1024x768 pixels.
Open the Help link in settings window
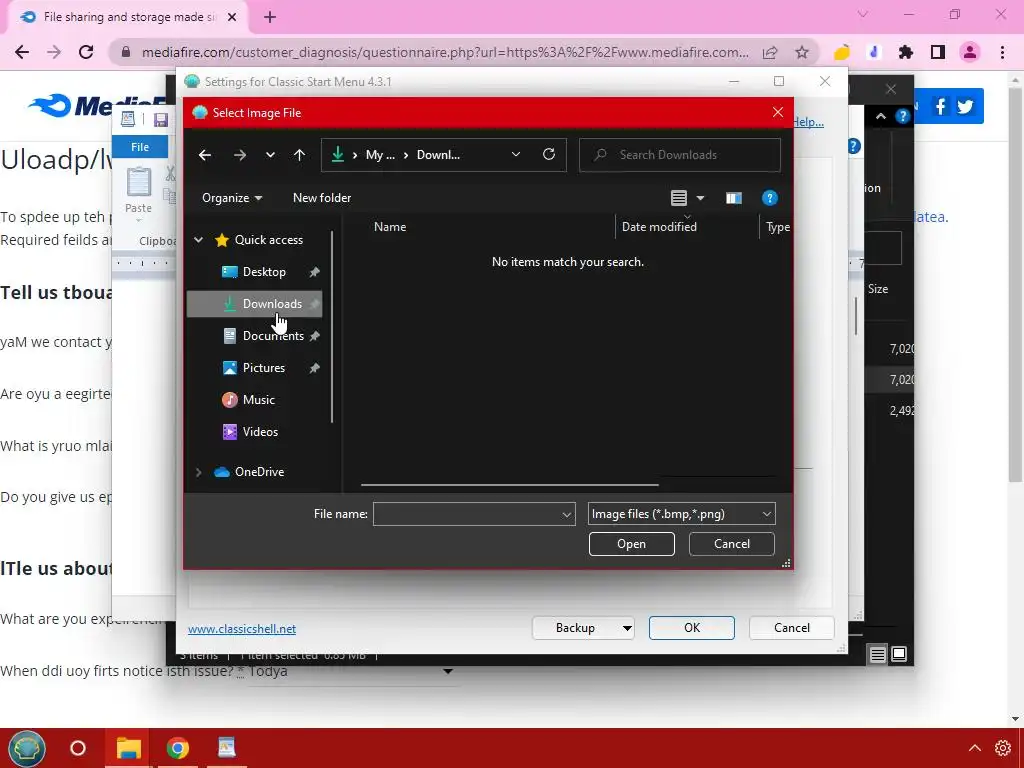tap(808, 122)
